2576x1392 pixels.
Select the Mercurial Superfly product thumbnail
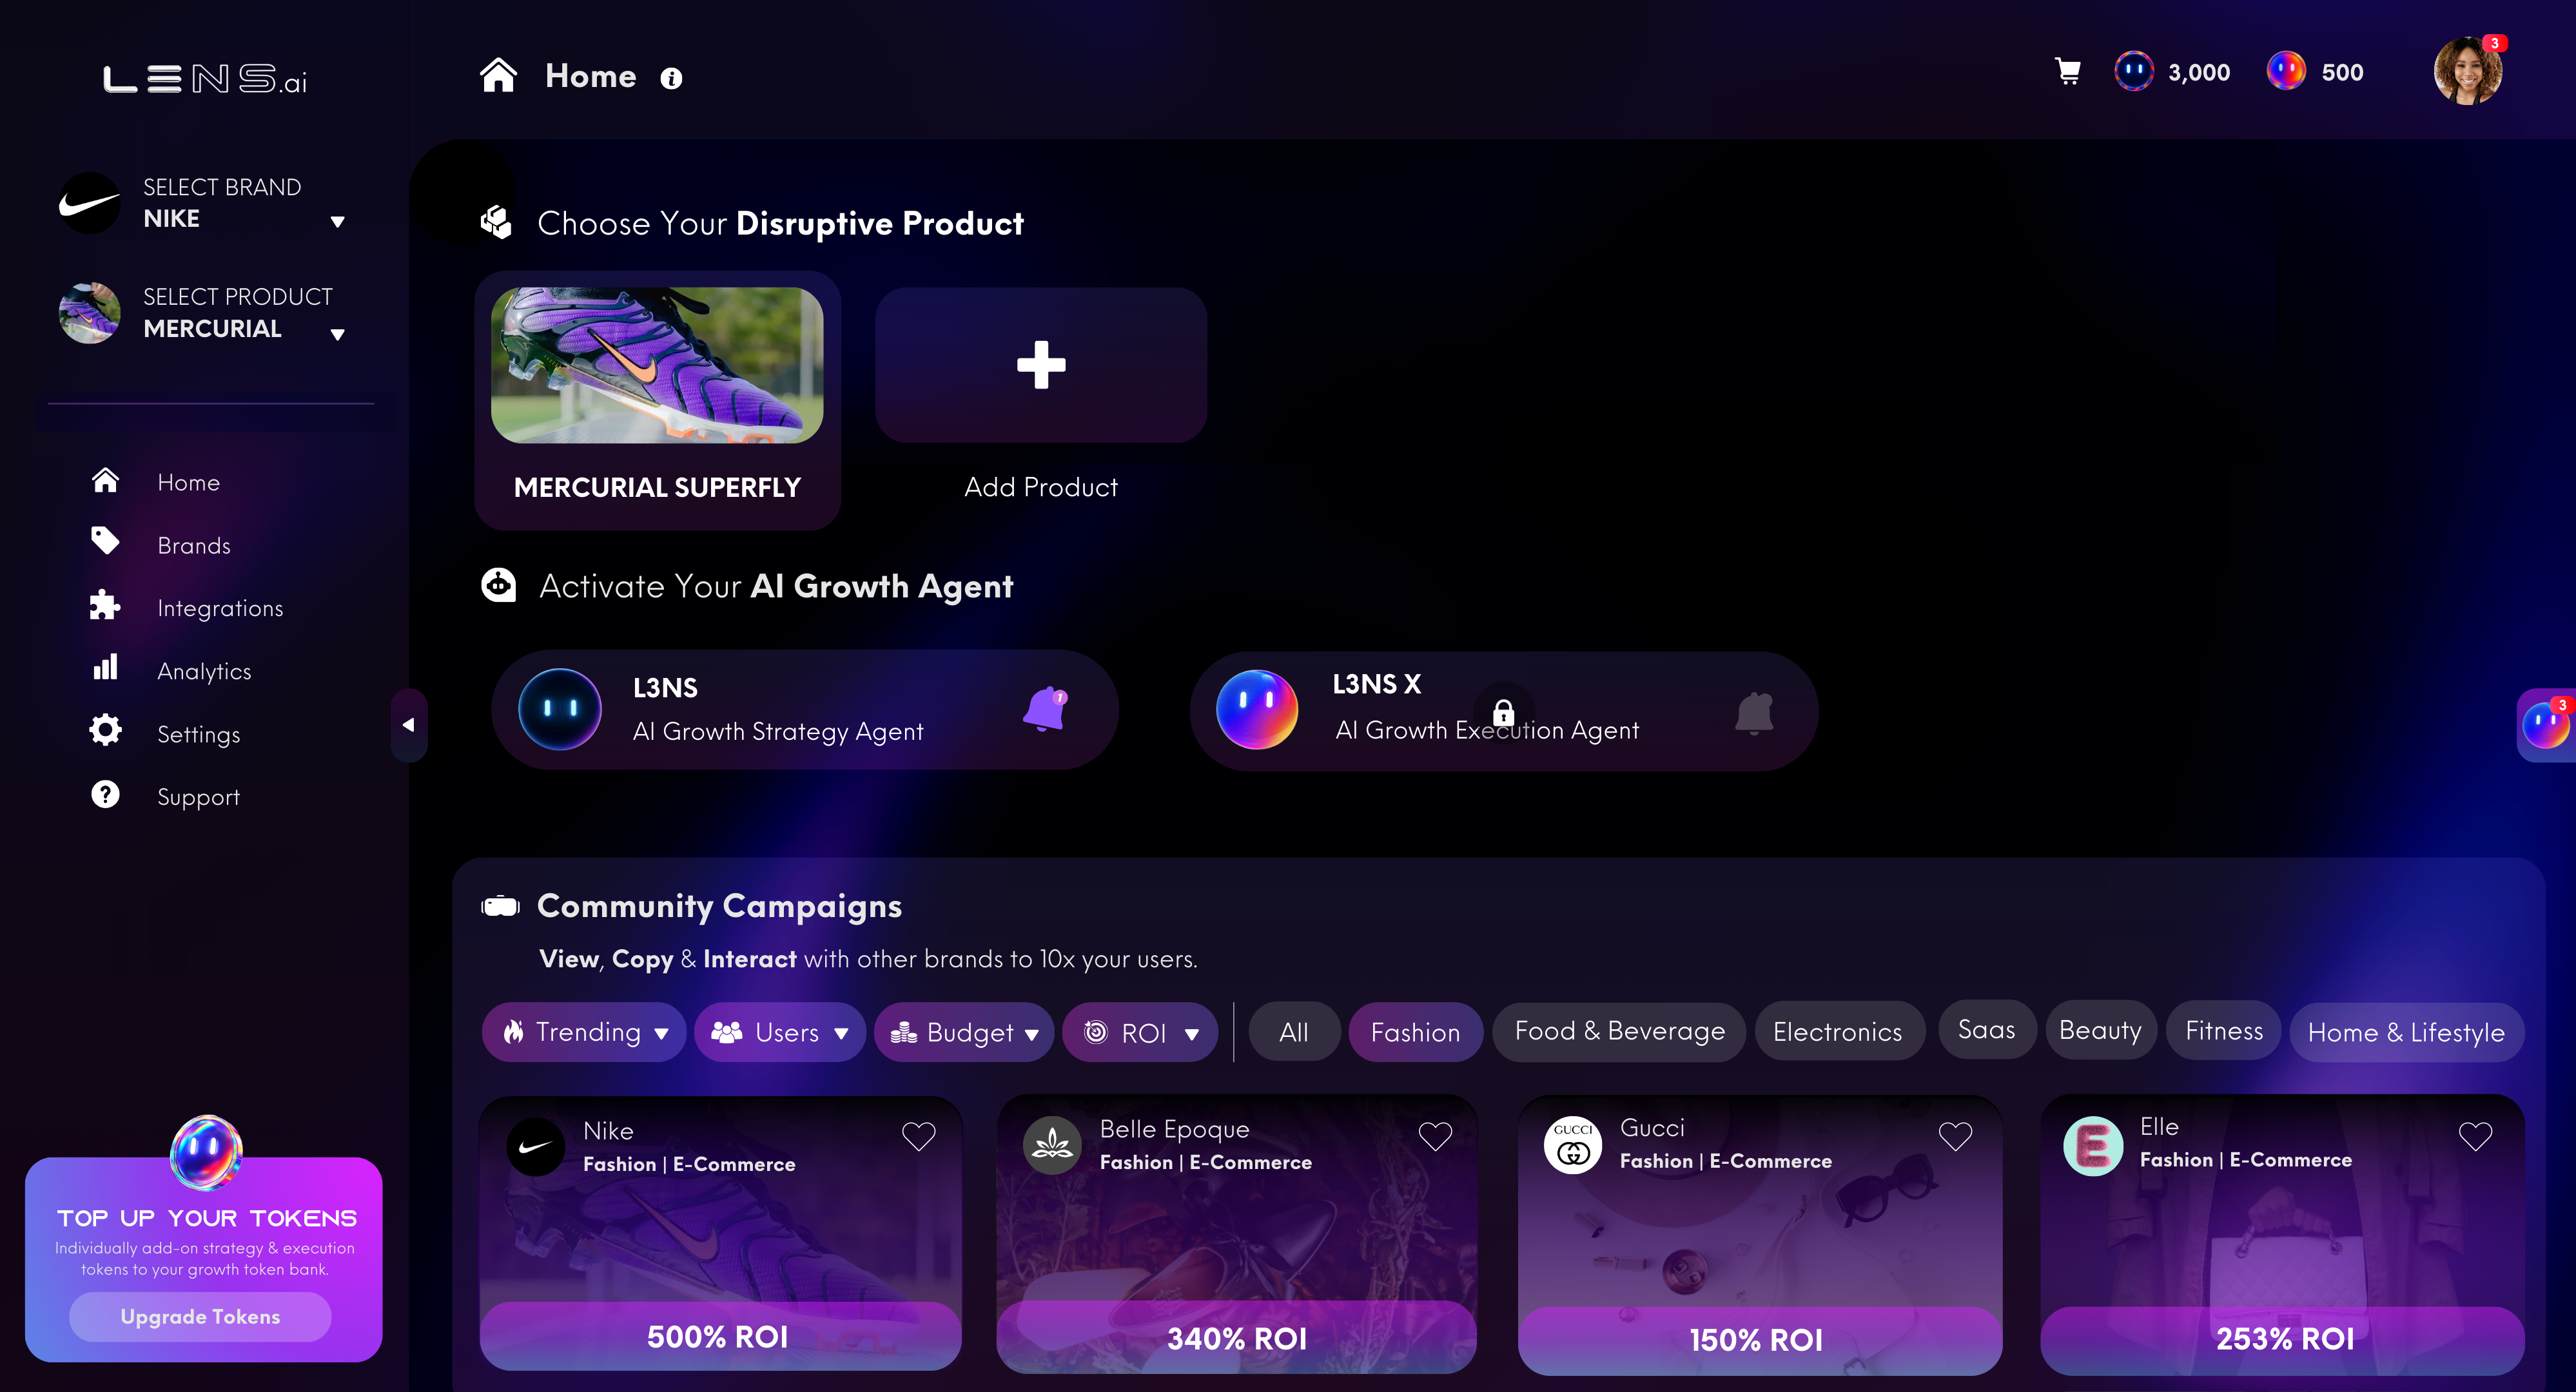coord(657,365)
